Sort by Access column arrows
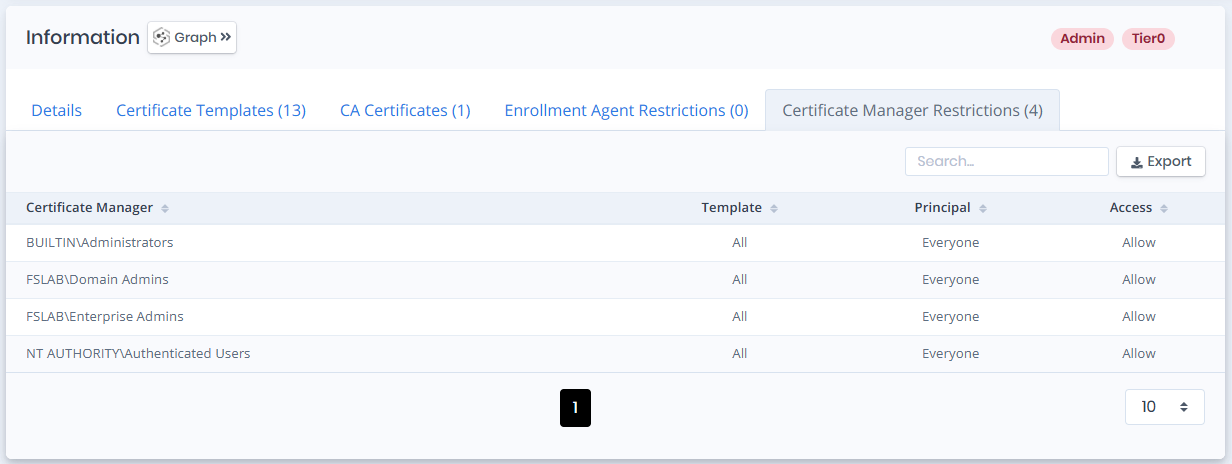The width and height of the screenshot is (1232, 464). pyautogui.click(x=1164, y=209)
